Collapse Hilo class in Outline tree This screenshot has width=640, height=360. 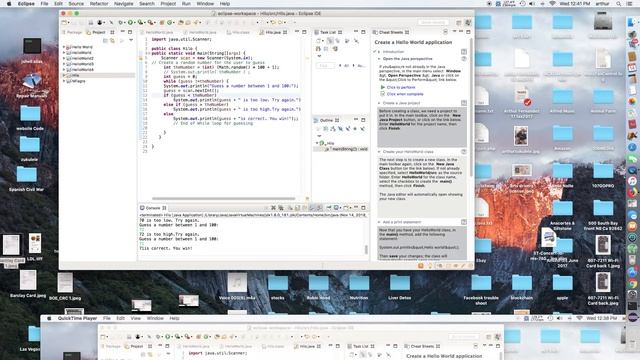[x=317, y=143]
